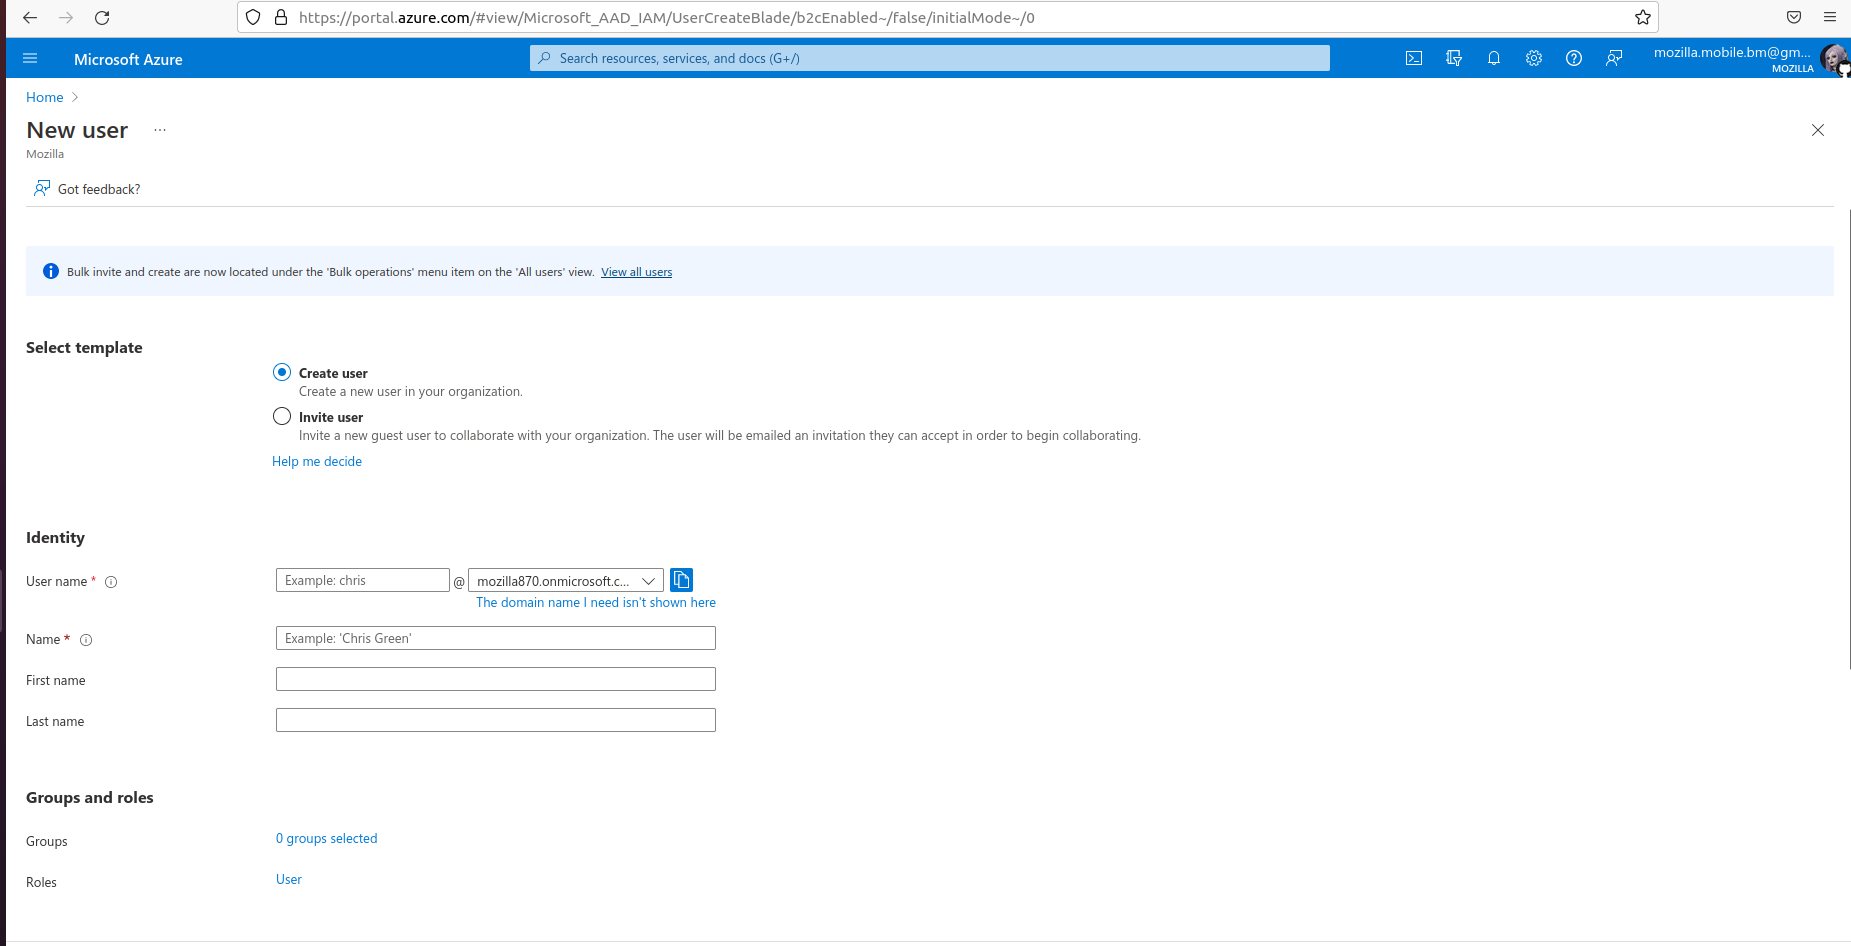Select the Create user template
This screenshot has height=946, width=1851.
point(282,371)
